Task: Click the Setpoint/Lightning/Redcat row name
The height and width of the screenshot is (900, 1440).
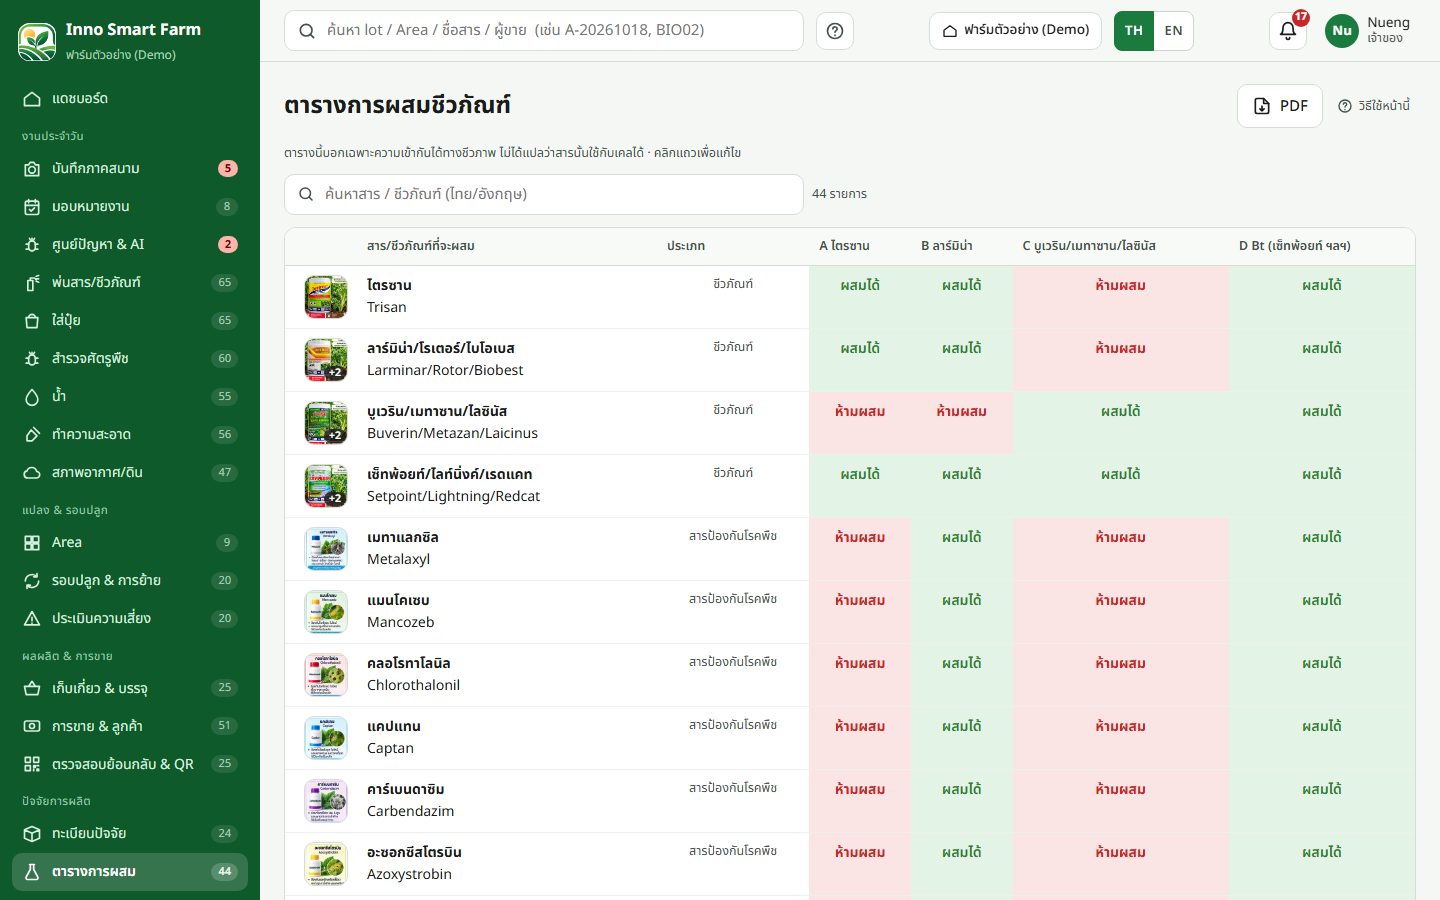Action: coord(454,496)
